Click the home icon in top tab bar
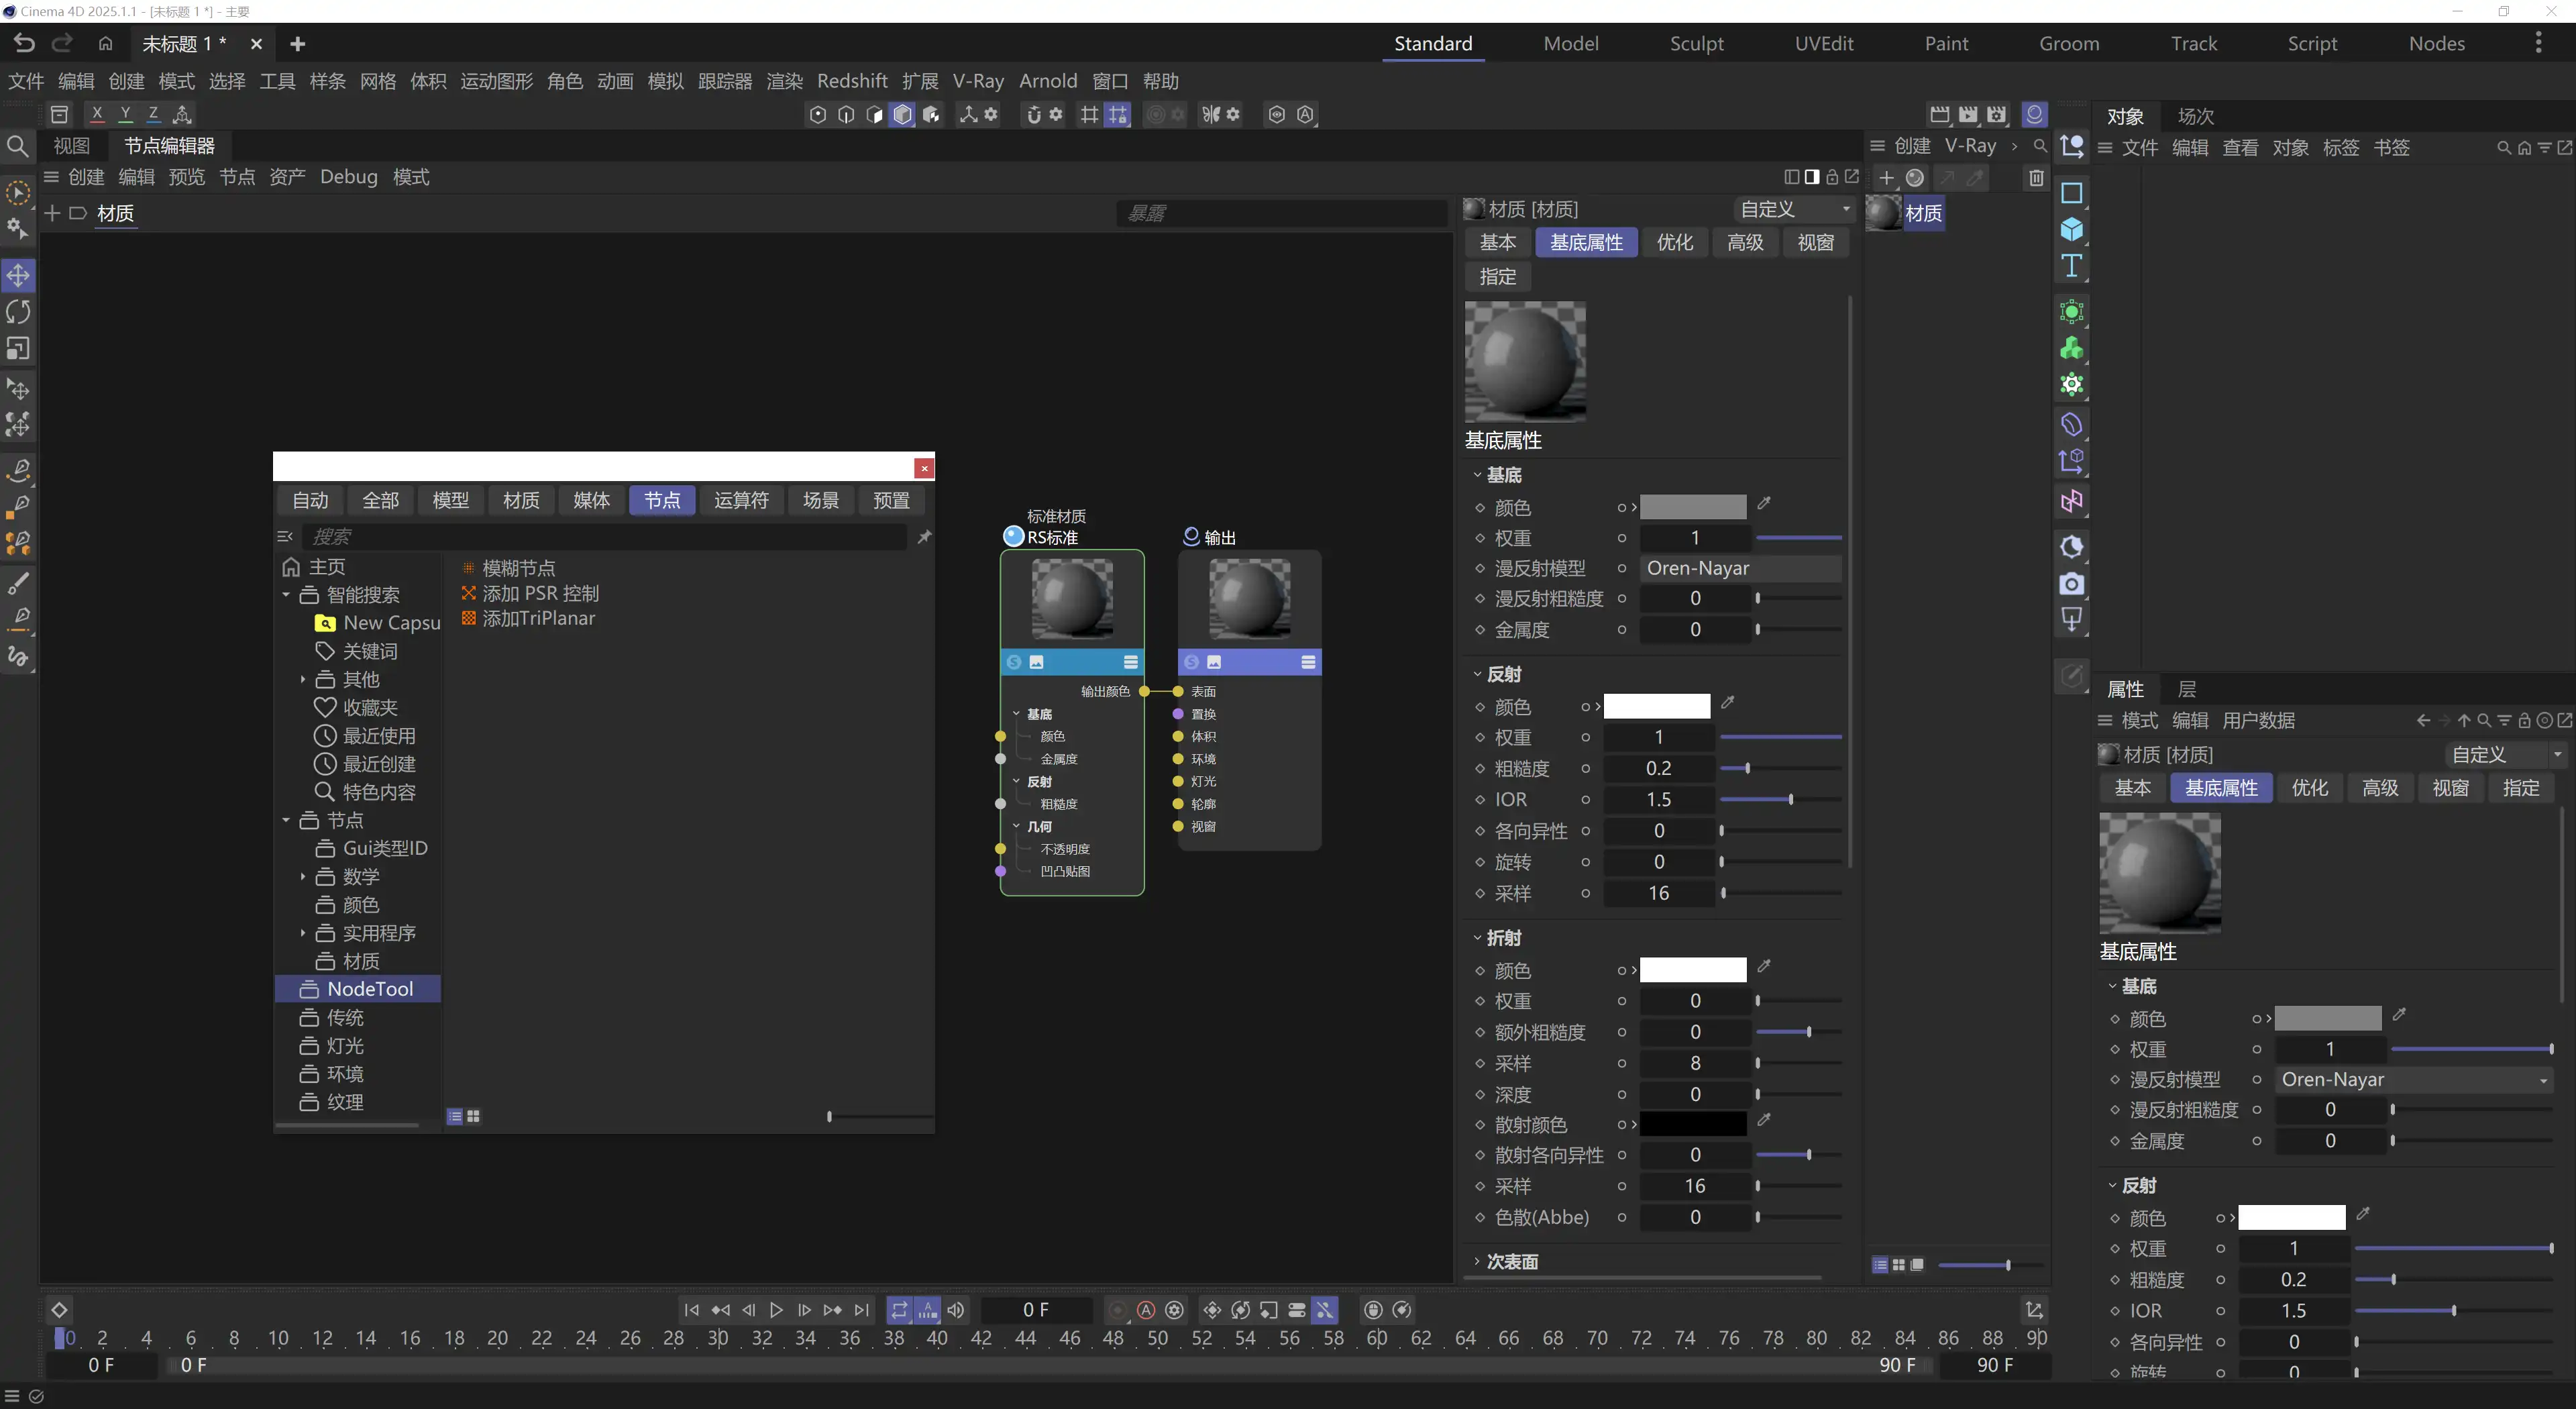 (x=105, y=43)
